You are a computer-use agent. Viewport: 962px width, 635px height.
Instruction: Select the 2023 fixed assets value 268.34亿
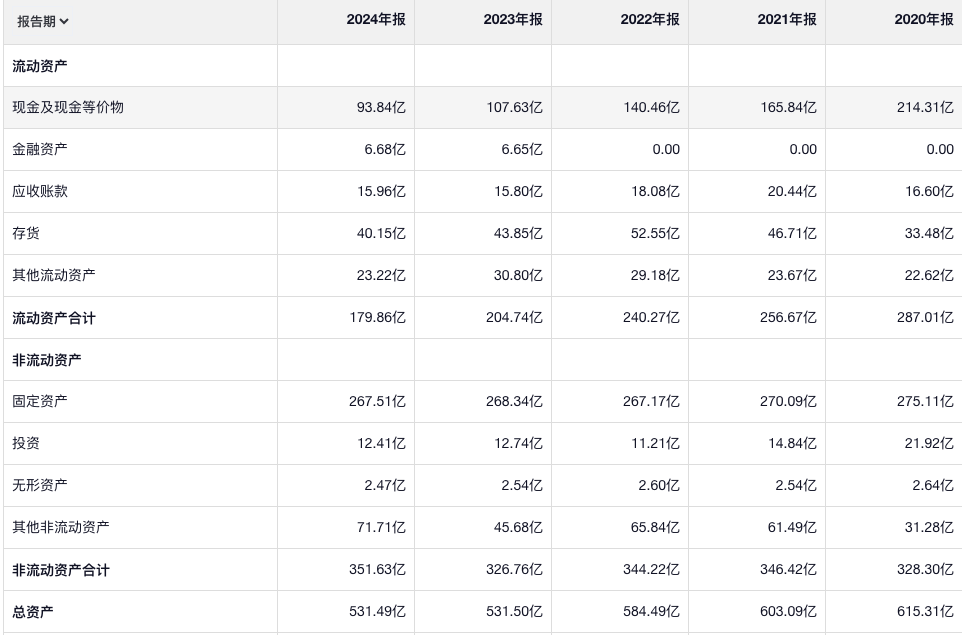point(515,401)
